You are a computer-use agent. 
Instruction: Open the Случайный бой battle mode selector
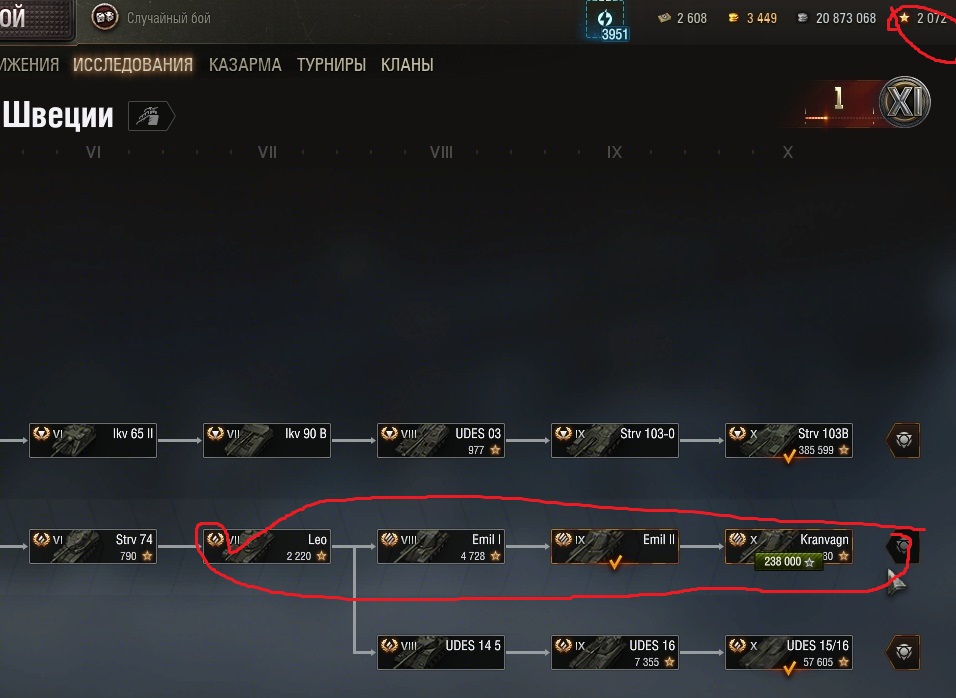coord(151,18)
